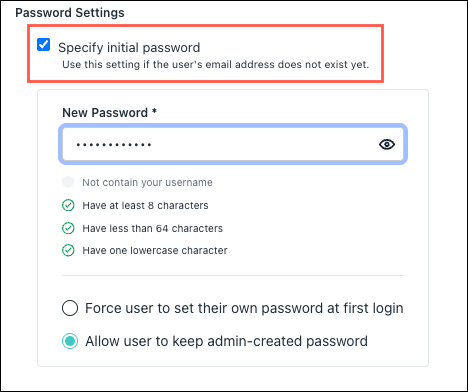Click the 'New Password *' field label
468x392 pixels.
[109, 113]
